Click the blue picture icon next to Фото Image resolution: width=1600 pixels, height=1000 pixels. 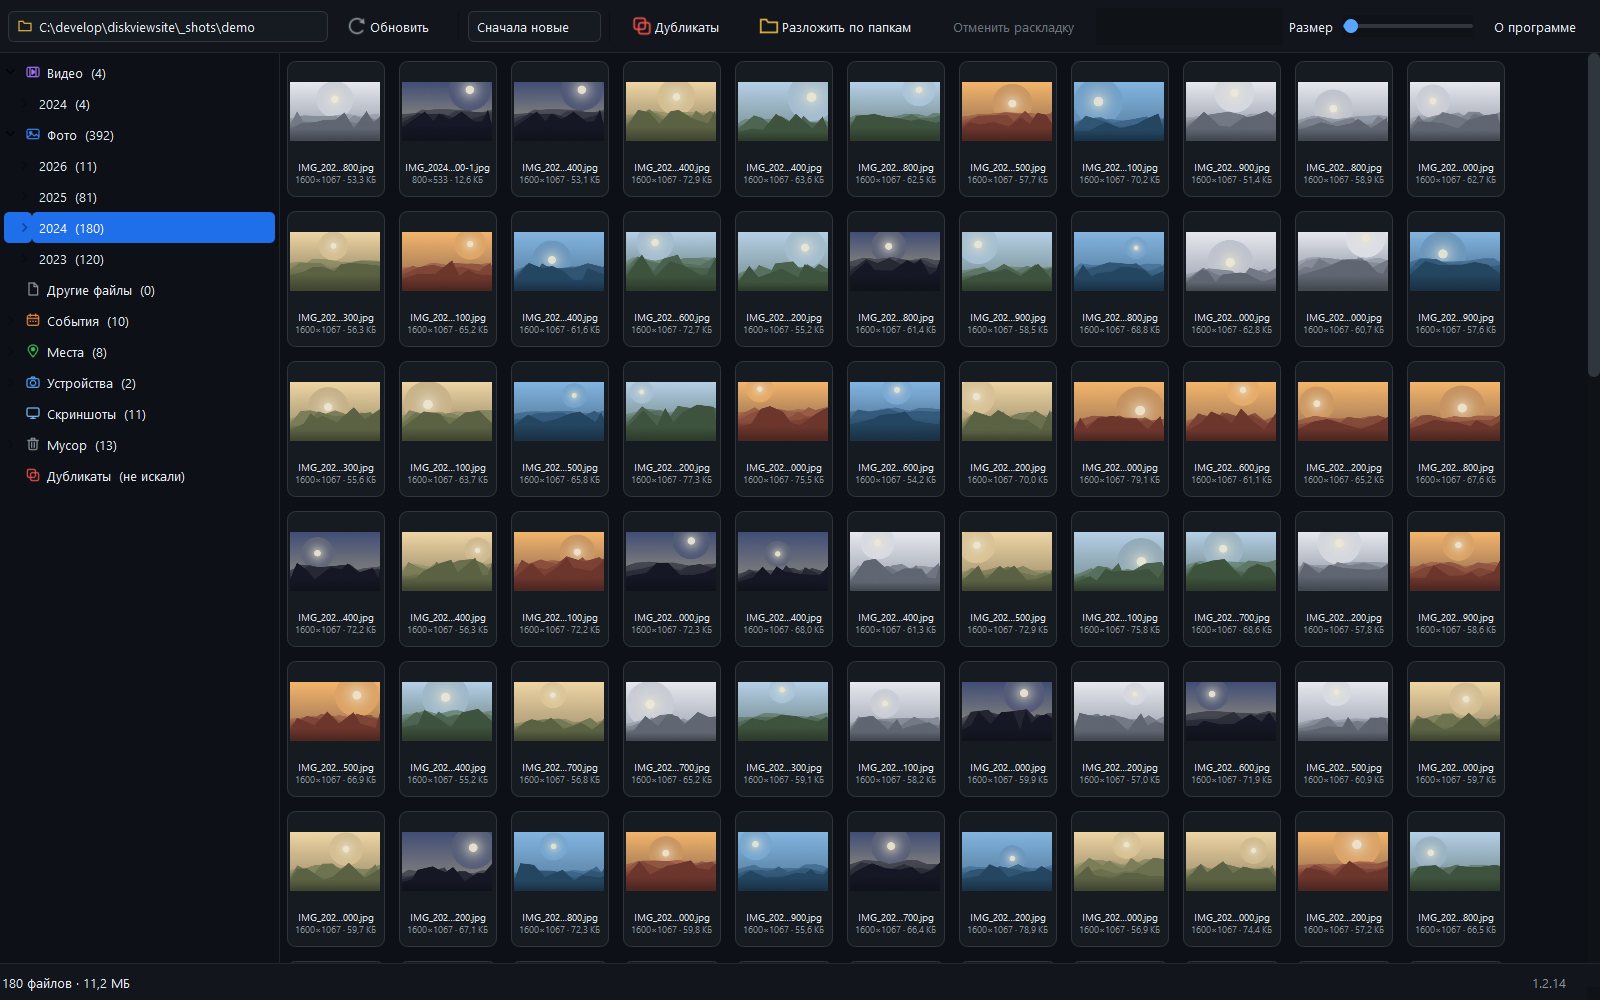tap(33, 135)
